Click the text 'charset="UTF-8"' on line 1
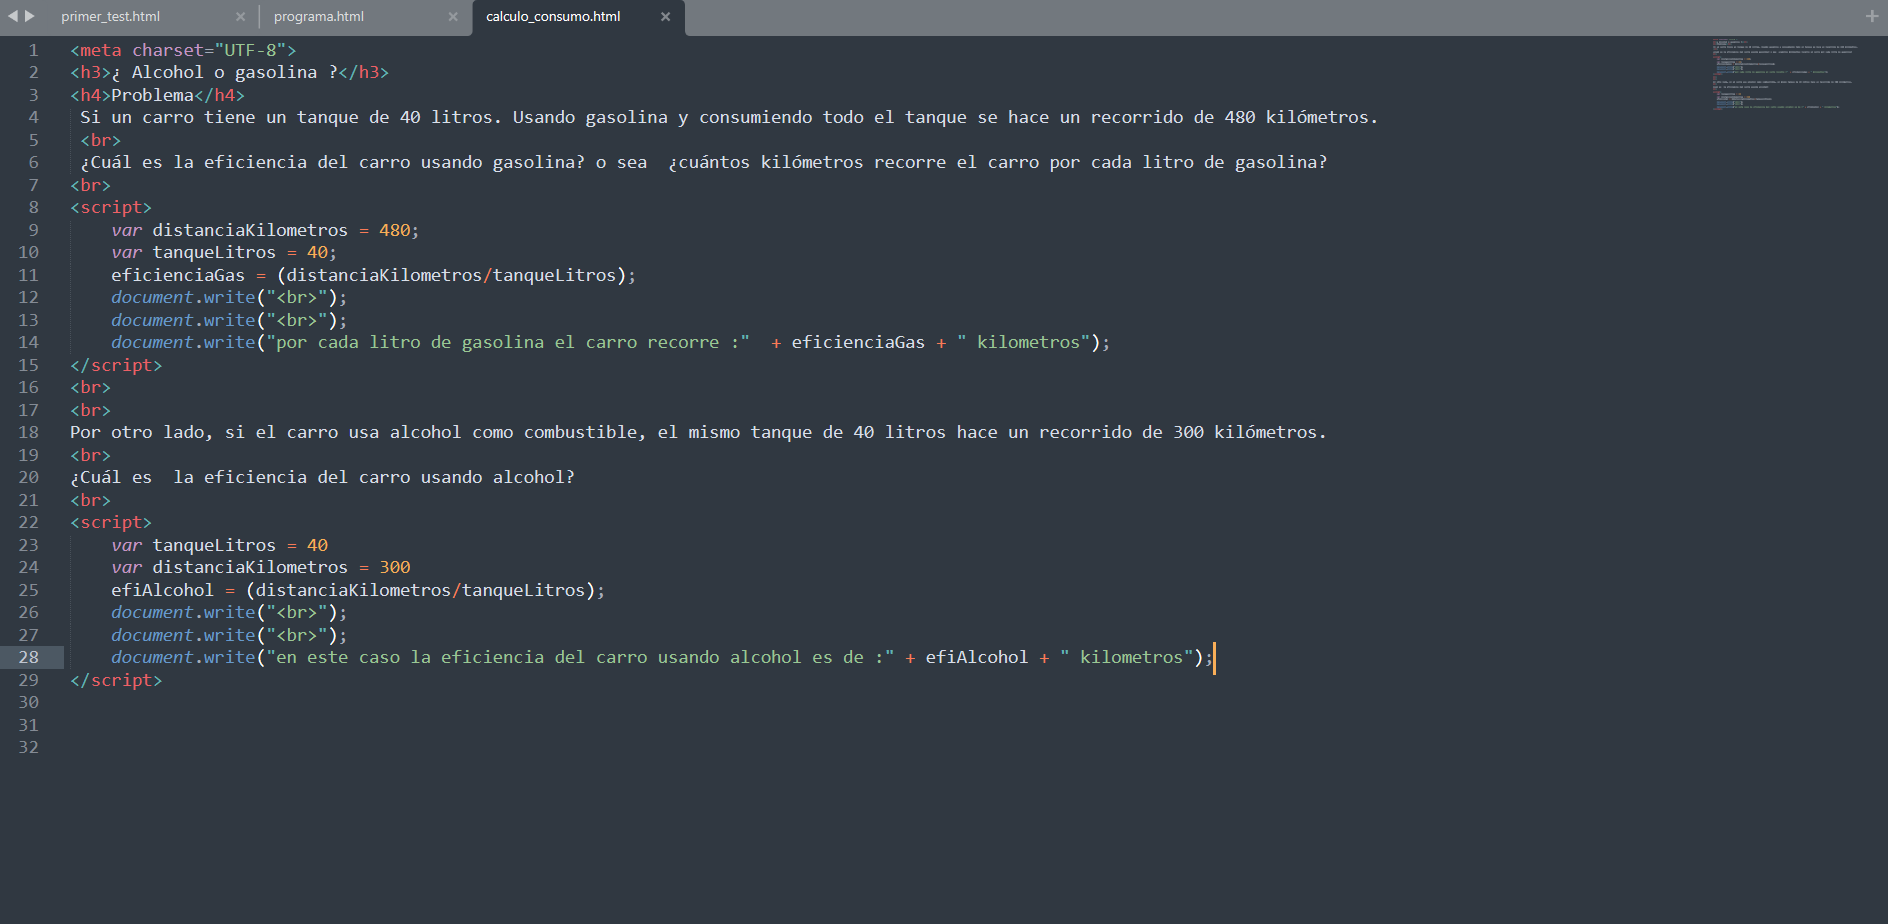Viewport: 1888px width, 924px height. 209,50
